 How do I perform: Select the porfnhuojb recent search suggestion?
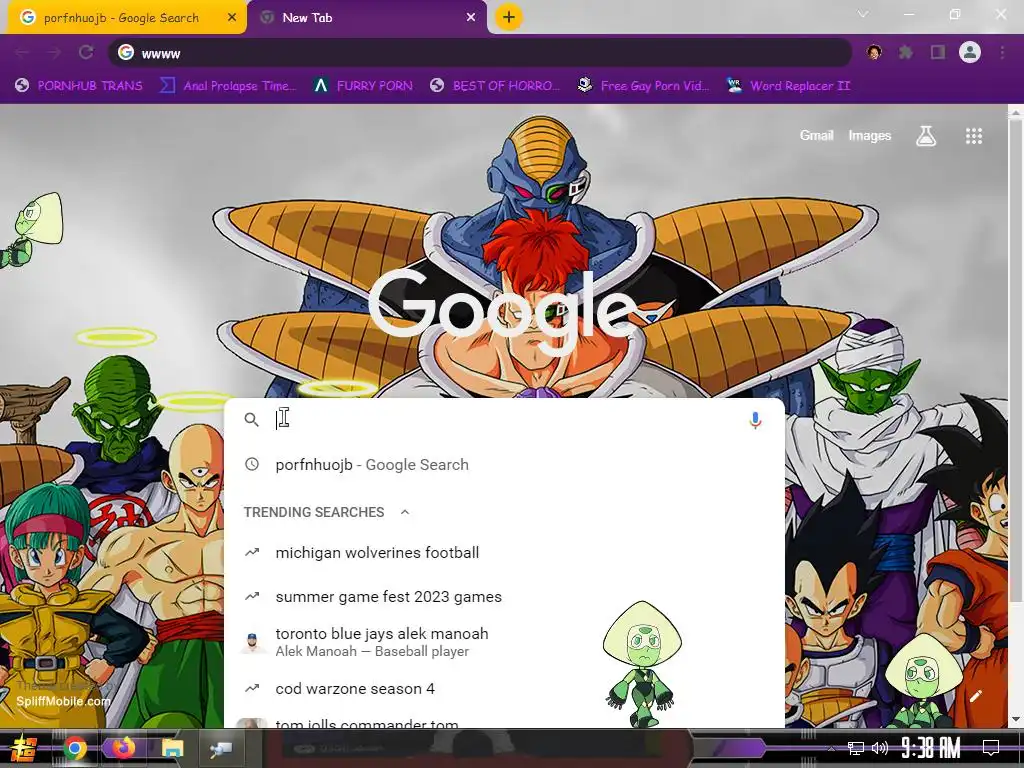point(504,464)
